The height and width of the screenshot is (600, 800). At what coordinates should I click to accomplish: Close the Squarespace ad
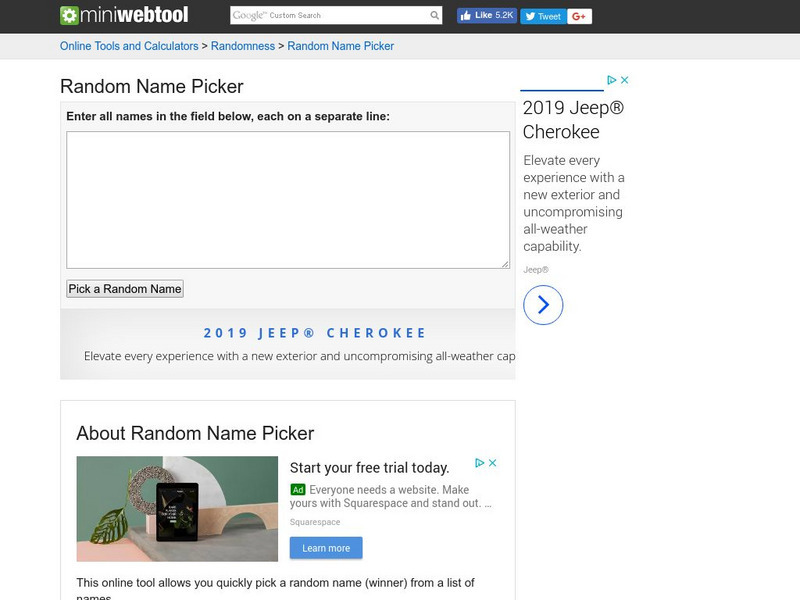(492, 463)
